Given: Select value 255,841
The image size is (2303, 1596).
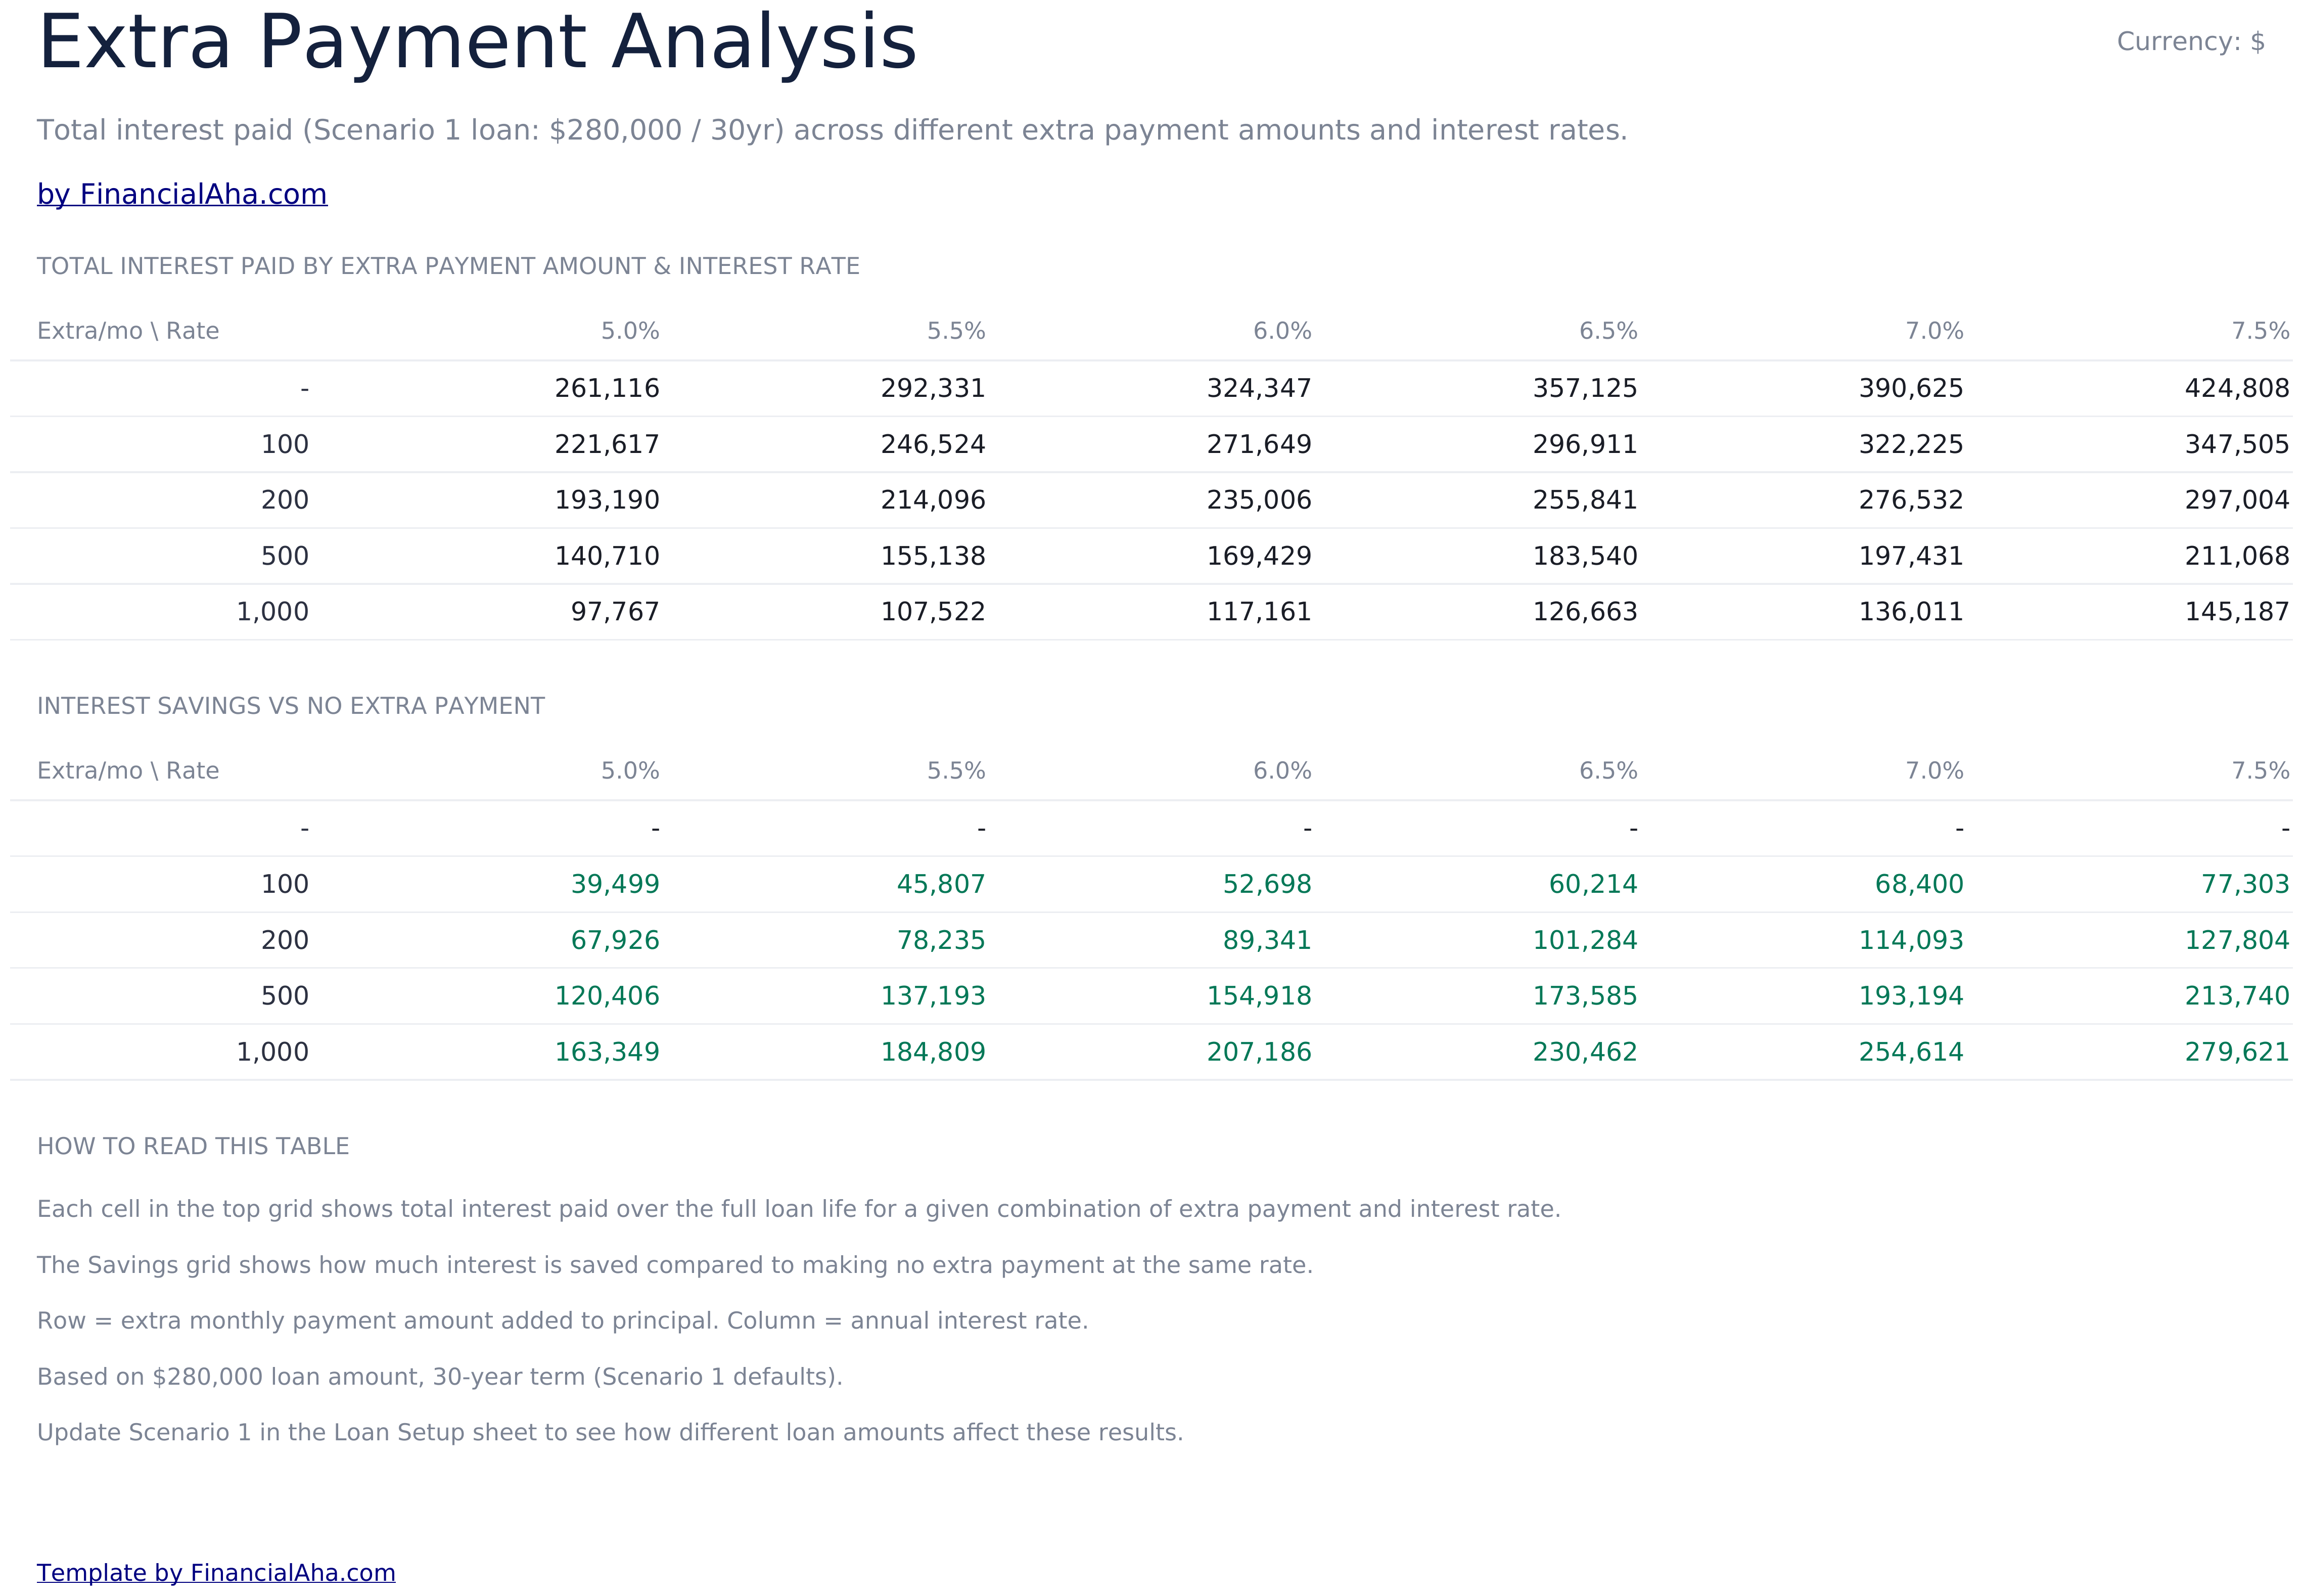Looking at the screenshot, I should tap(1585, 500).
